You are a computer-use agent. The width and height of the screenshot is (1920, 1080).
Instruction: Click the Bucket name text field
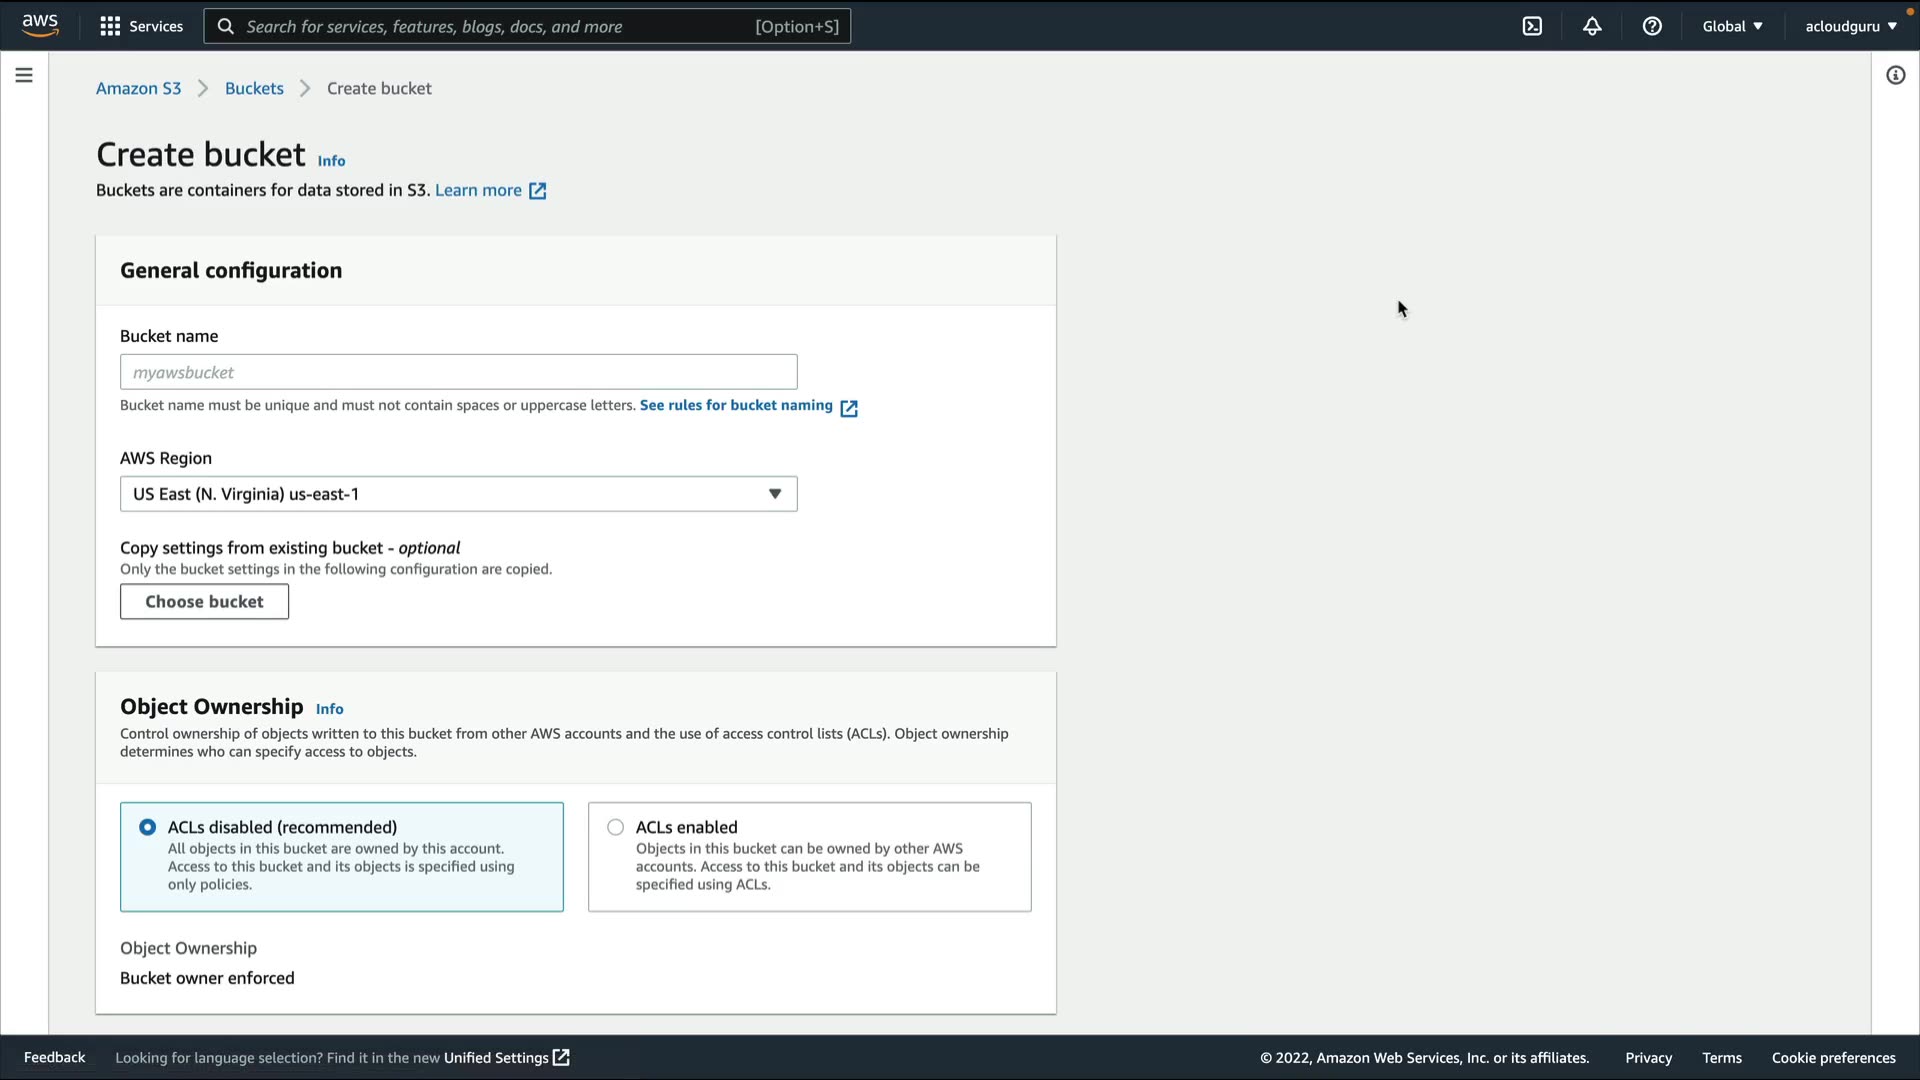pos(458,372)
